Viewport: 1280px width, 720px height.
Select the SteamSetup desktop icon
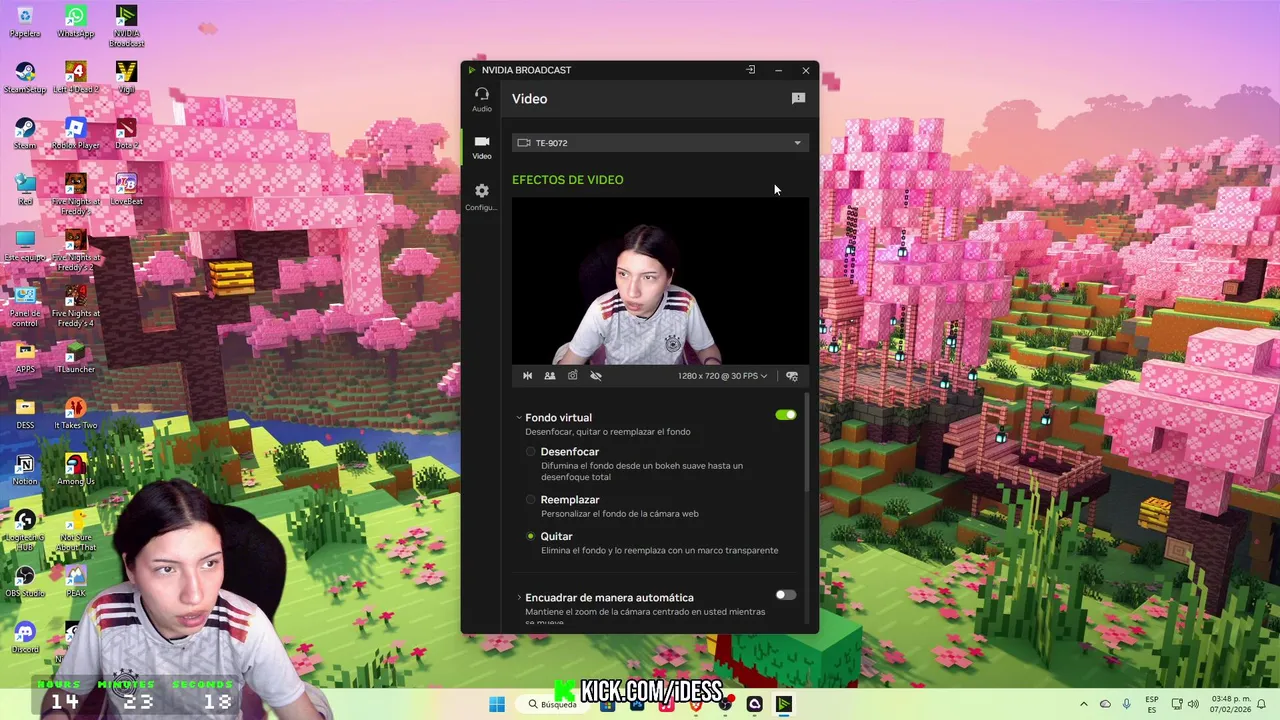coord(25,78)
